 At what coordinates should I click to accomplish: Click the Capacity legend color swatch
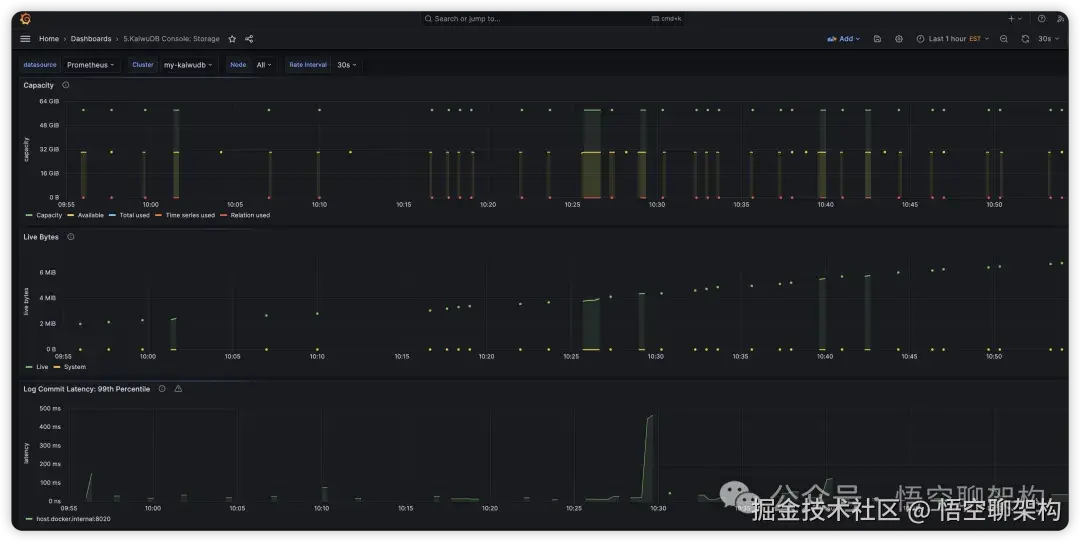coord(29,216)
